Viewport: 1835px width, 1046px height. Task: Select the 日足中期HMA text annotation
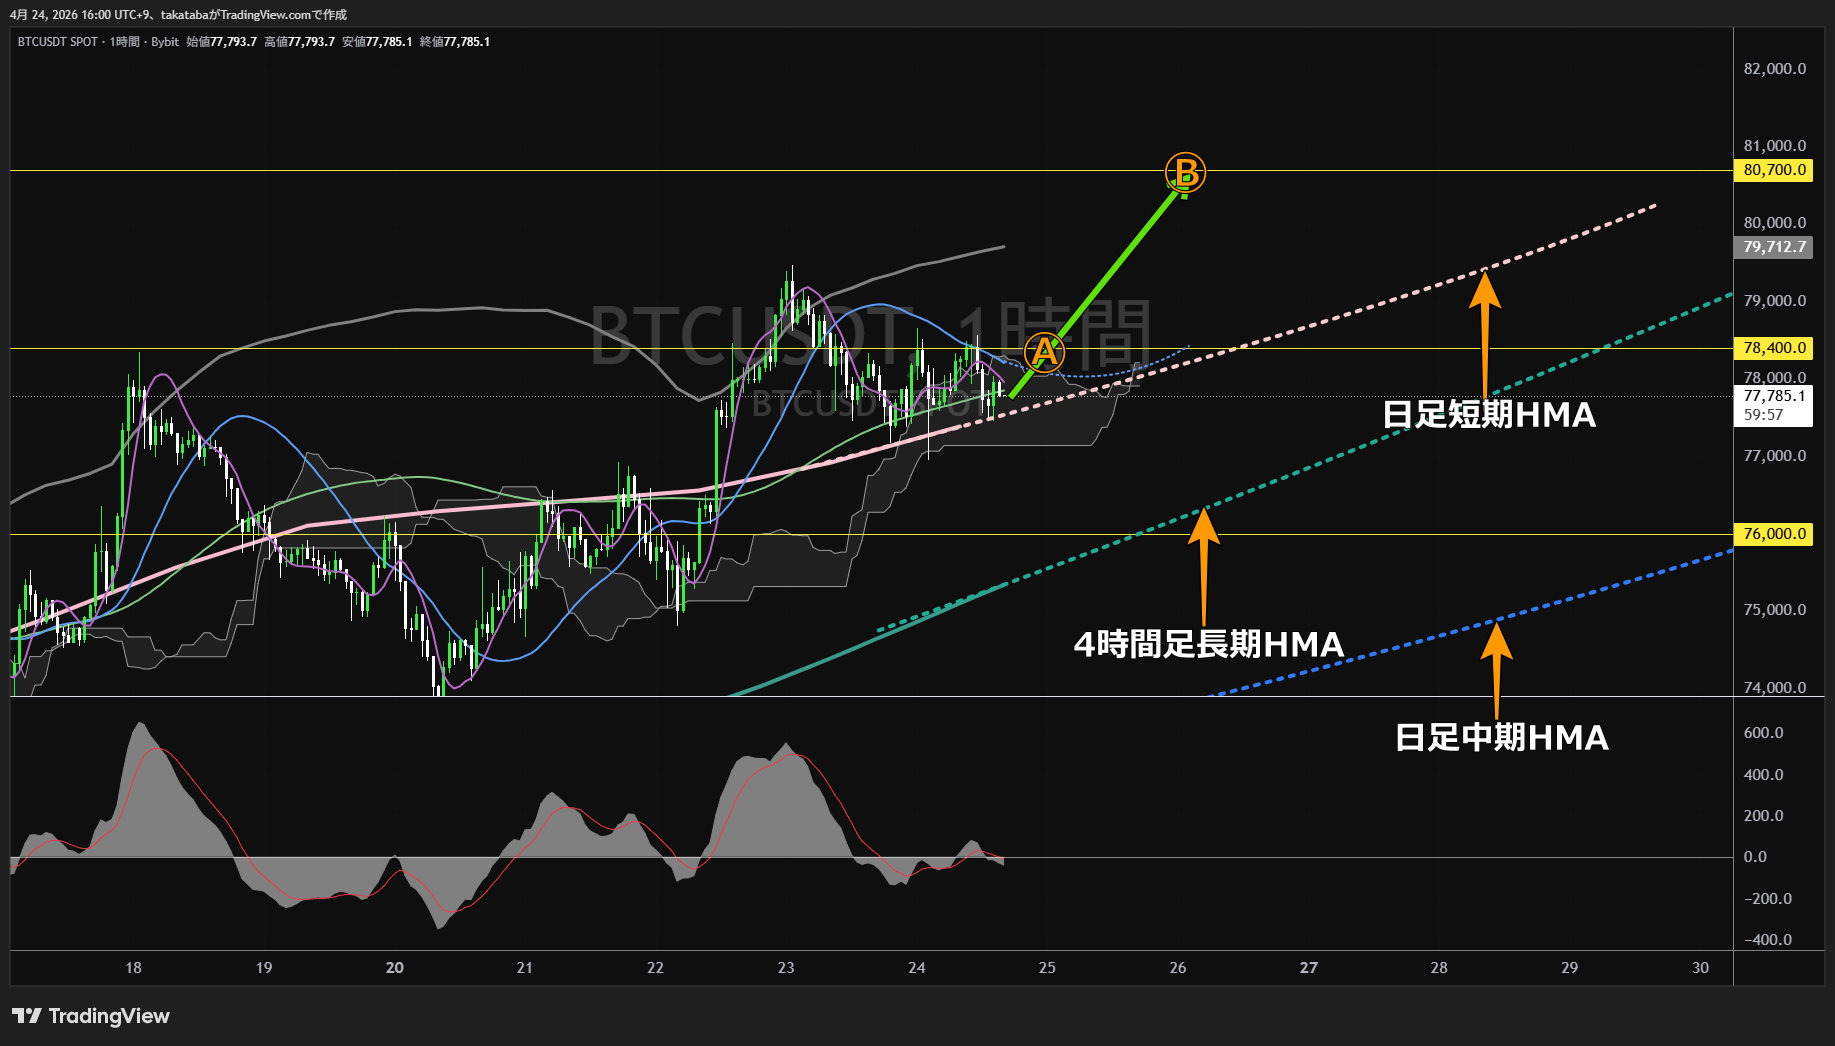(1502, 738)
